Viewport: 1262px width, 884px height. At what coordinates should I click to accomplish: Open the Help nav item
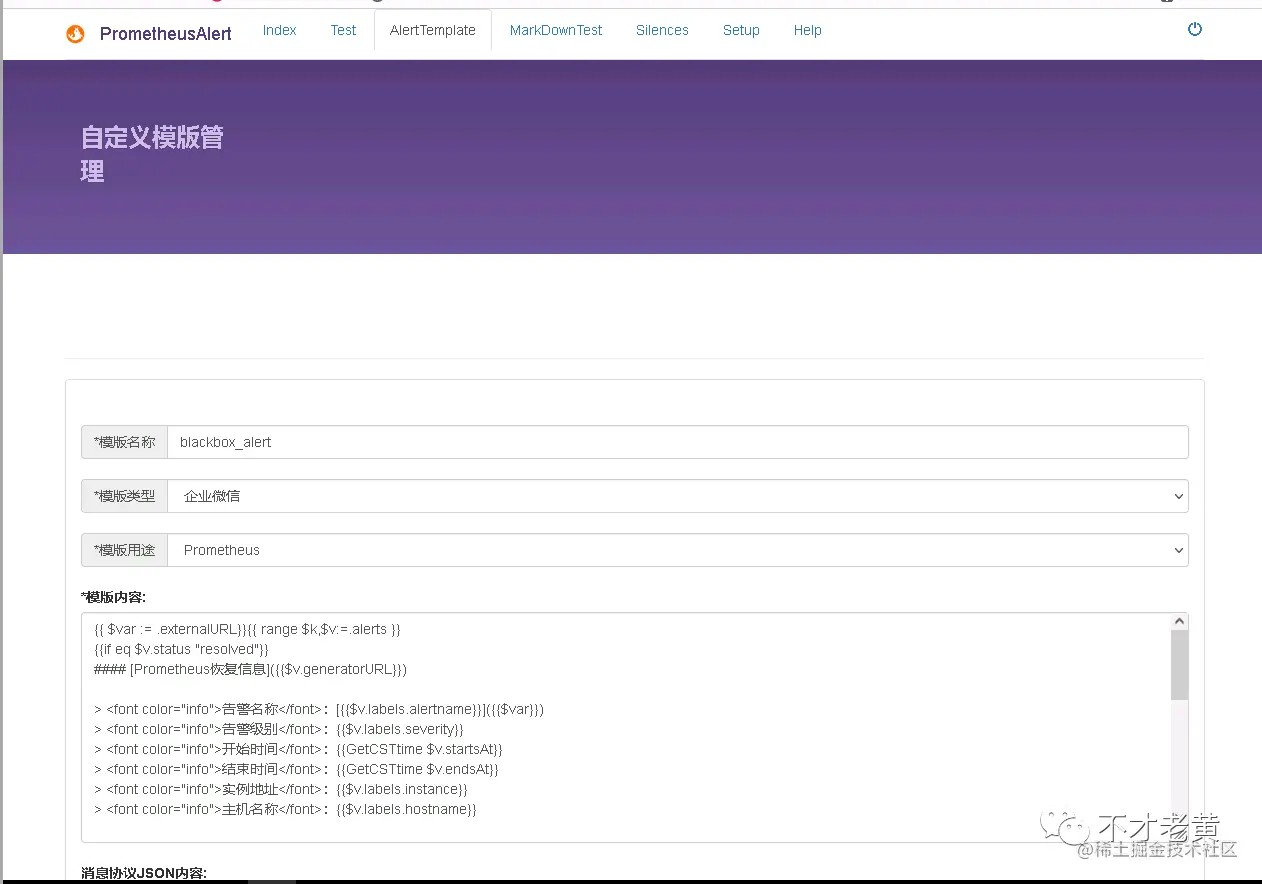click(x=808, y=30)
